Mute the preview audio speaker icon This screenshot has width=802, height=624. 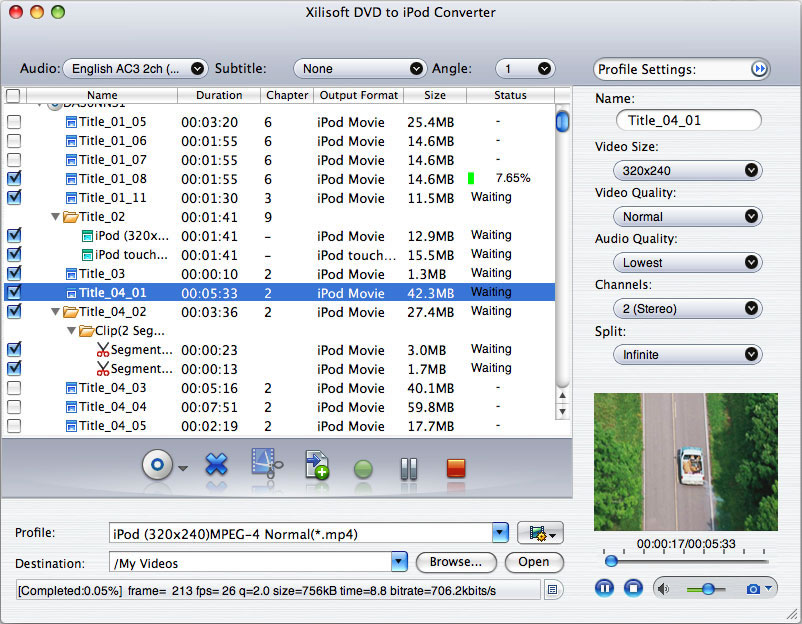663,587
